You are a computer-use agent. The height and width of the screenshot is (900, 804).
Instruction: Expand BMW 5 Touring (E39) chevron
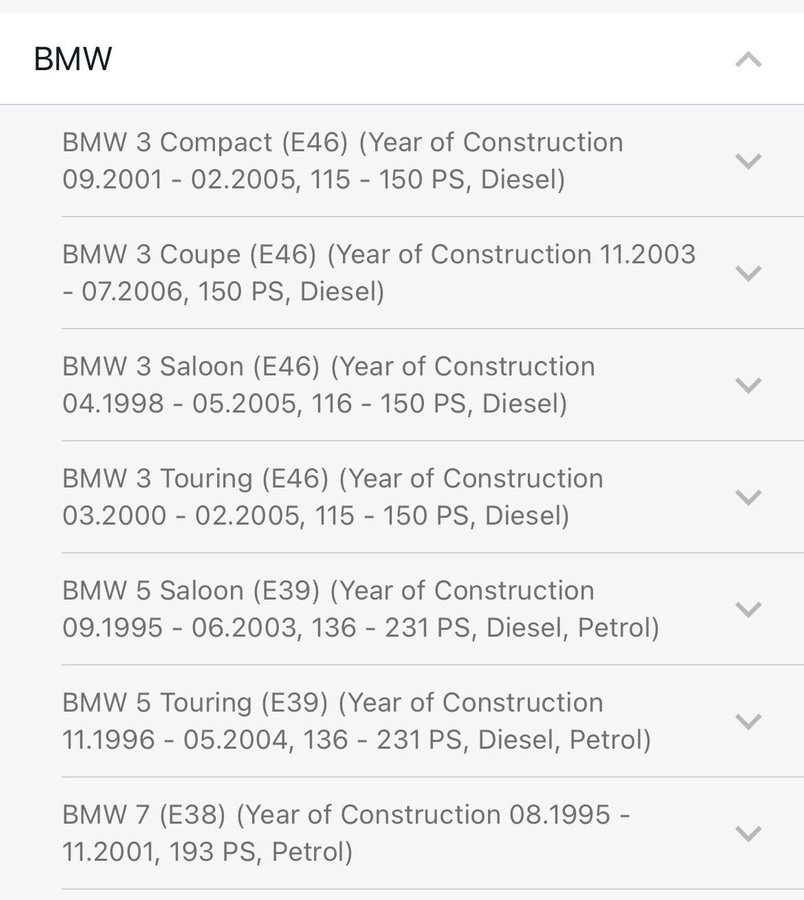[x=748, y=721]
